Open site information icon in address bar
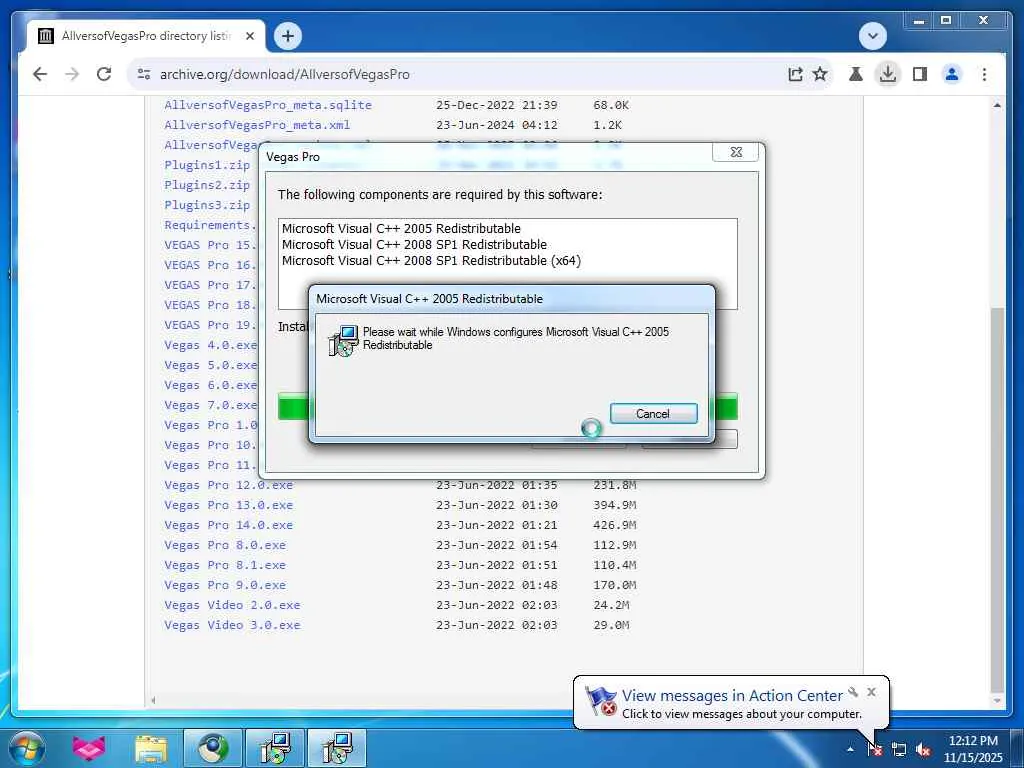1024x768 pixels. 144,74
